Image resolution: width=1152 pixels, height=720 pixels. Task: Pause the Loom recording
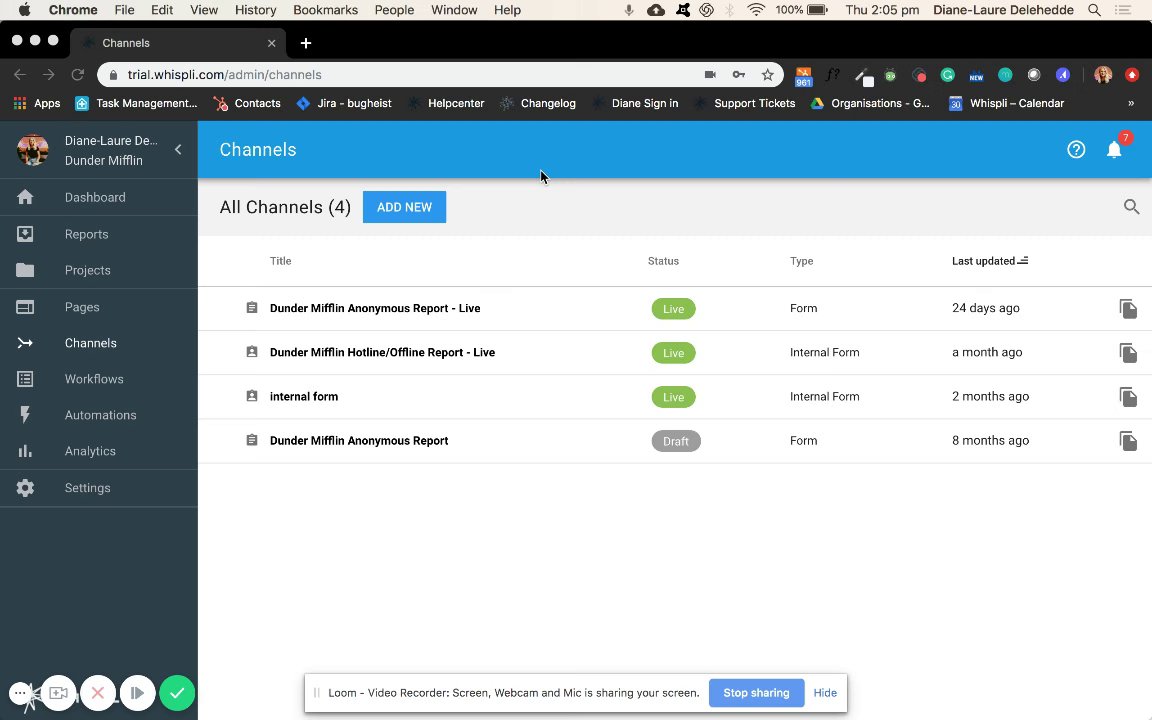pyautogui.click(x=137, y=693)
